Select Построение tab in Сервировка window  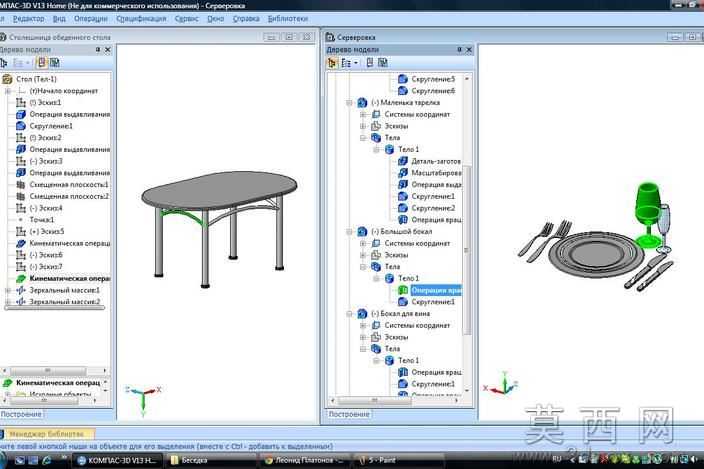349,414
